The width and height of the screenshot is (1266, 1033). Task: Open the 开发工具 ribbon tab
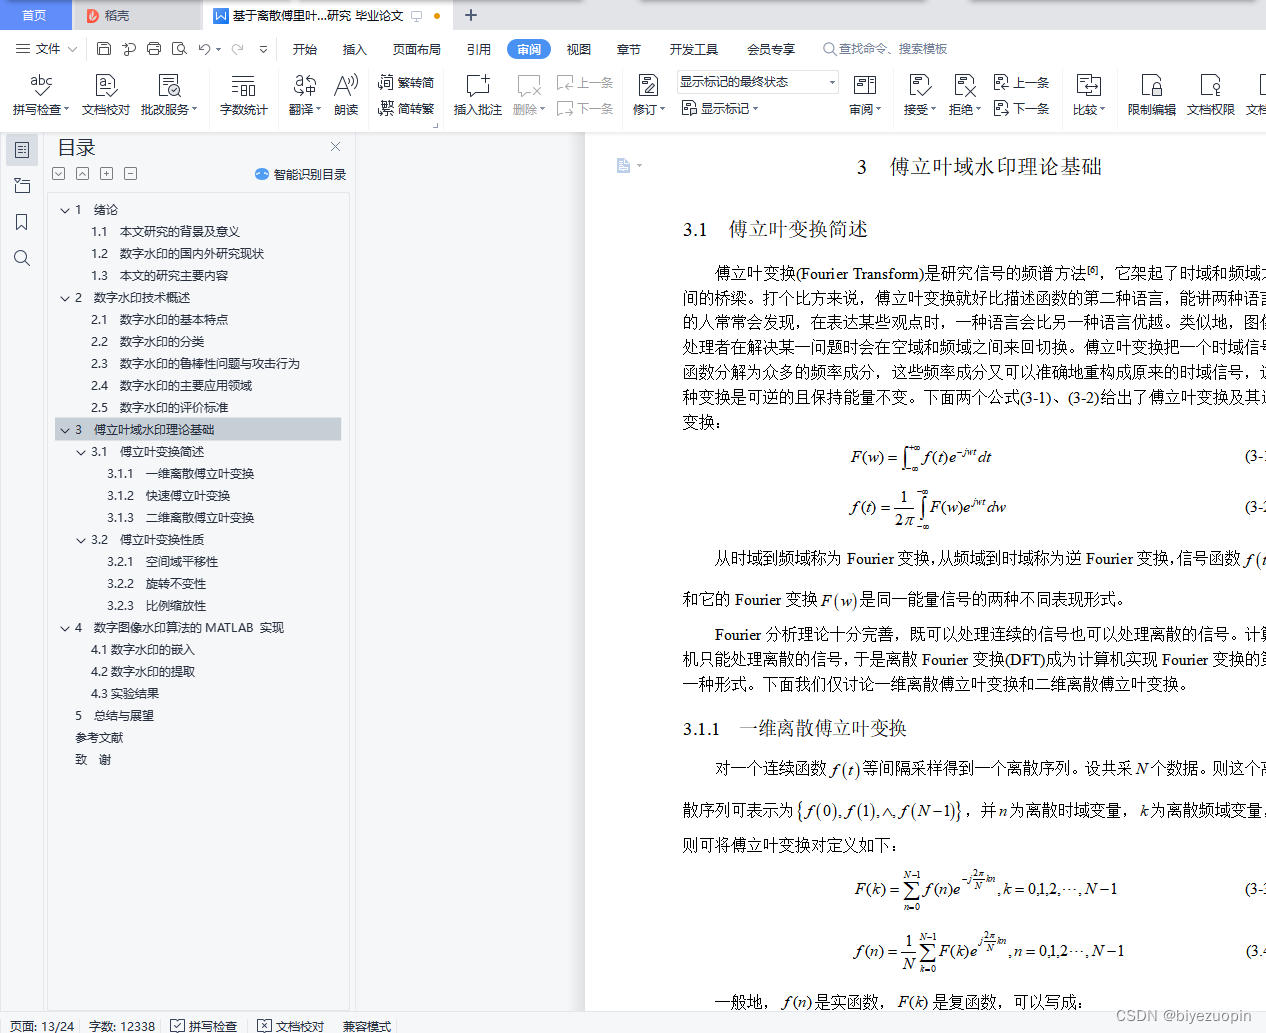[x=694, y=49]
